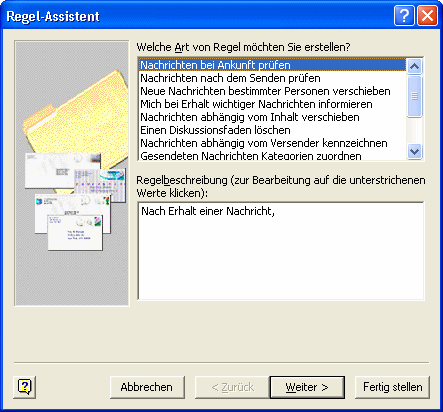Choose 'Mich bei Erhalt wichtiger Nachrichten informieren'
The image size is (443, 412).
click(273, 104)
